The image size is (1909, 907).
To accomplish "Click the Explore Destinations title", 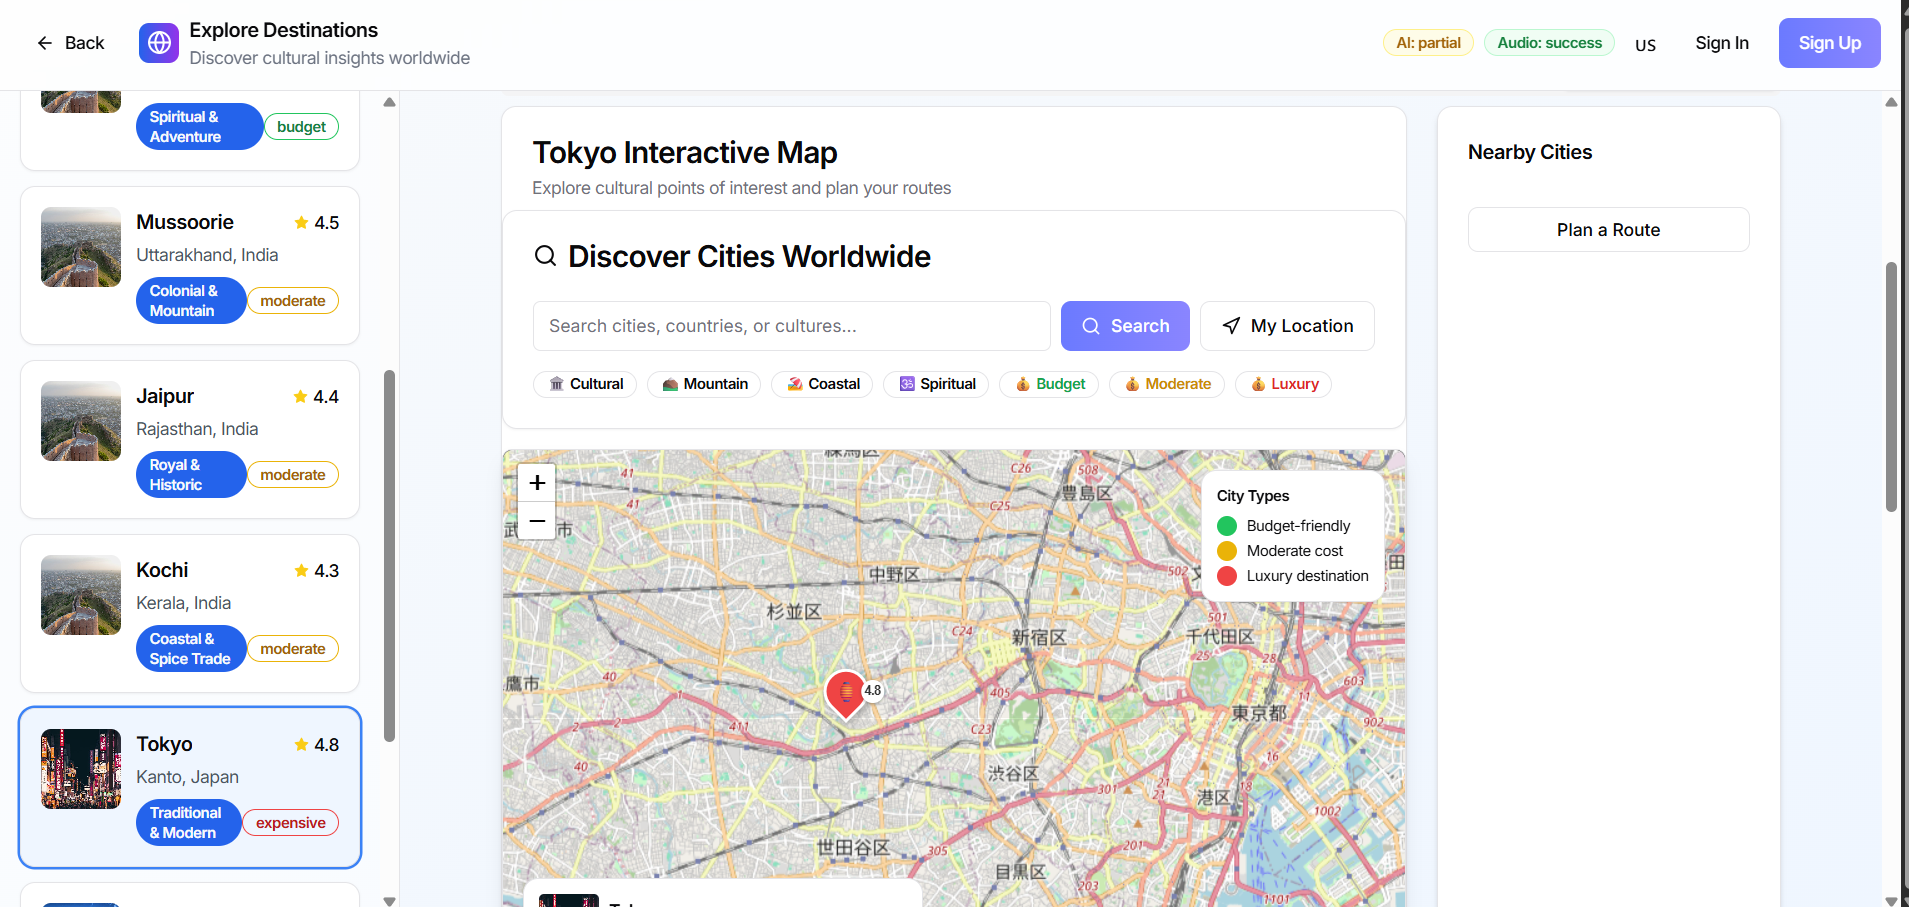I will click(284, 30).
